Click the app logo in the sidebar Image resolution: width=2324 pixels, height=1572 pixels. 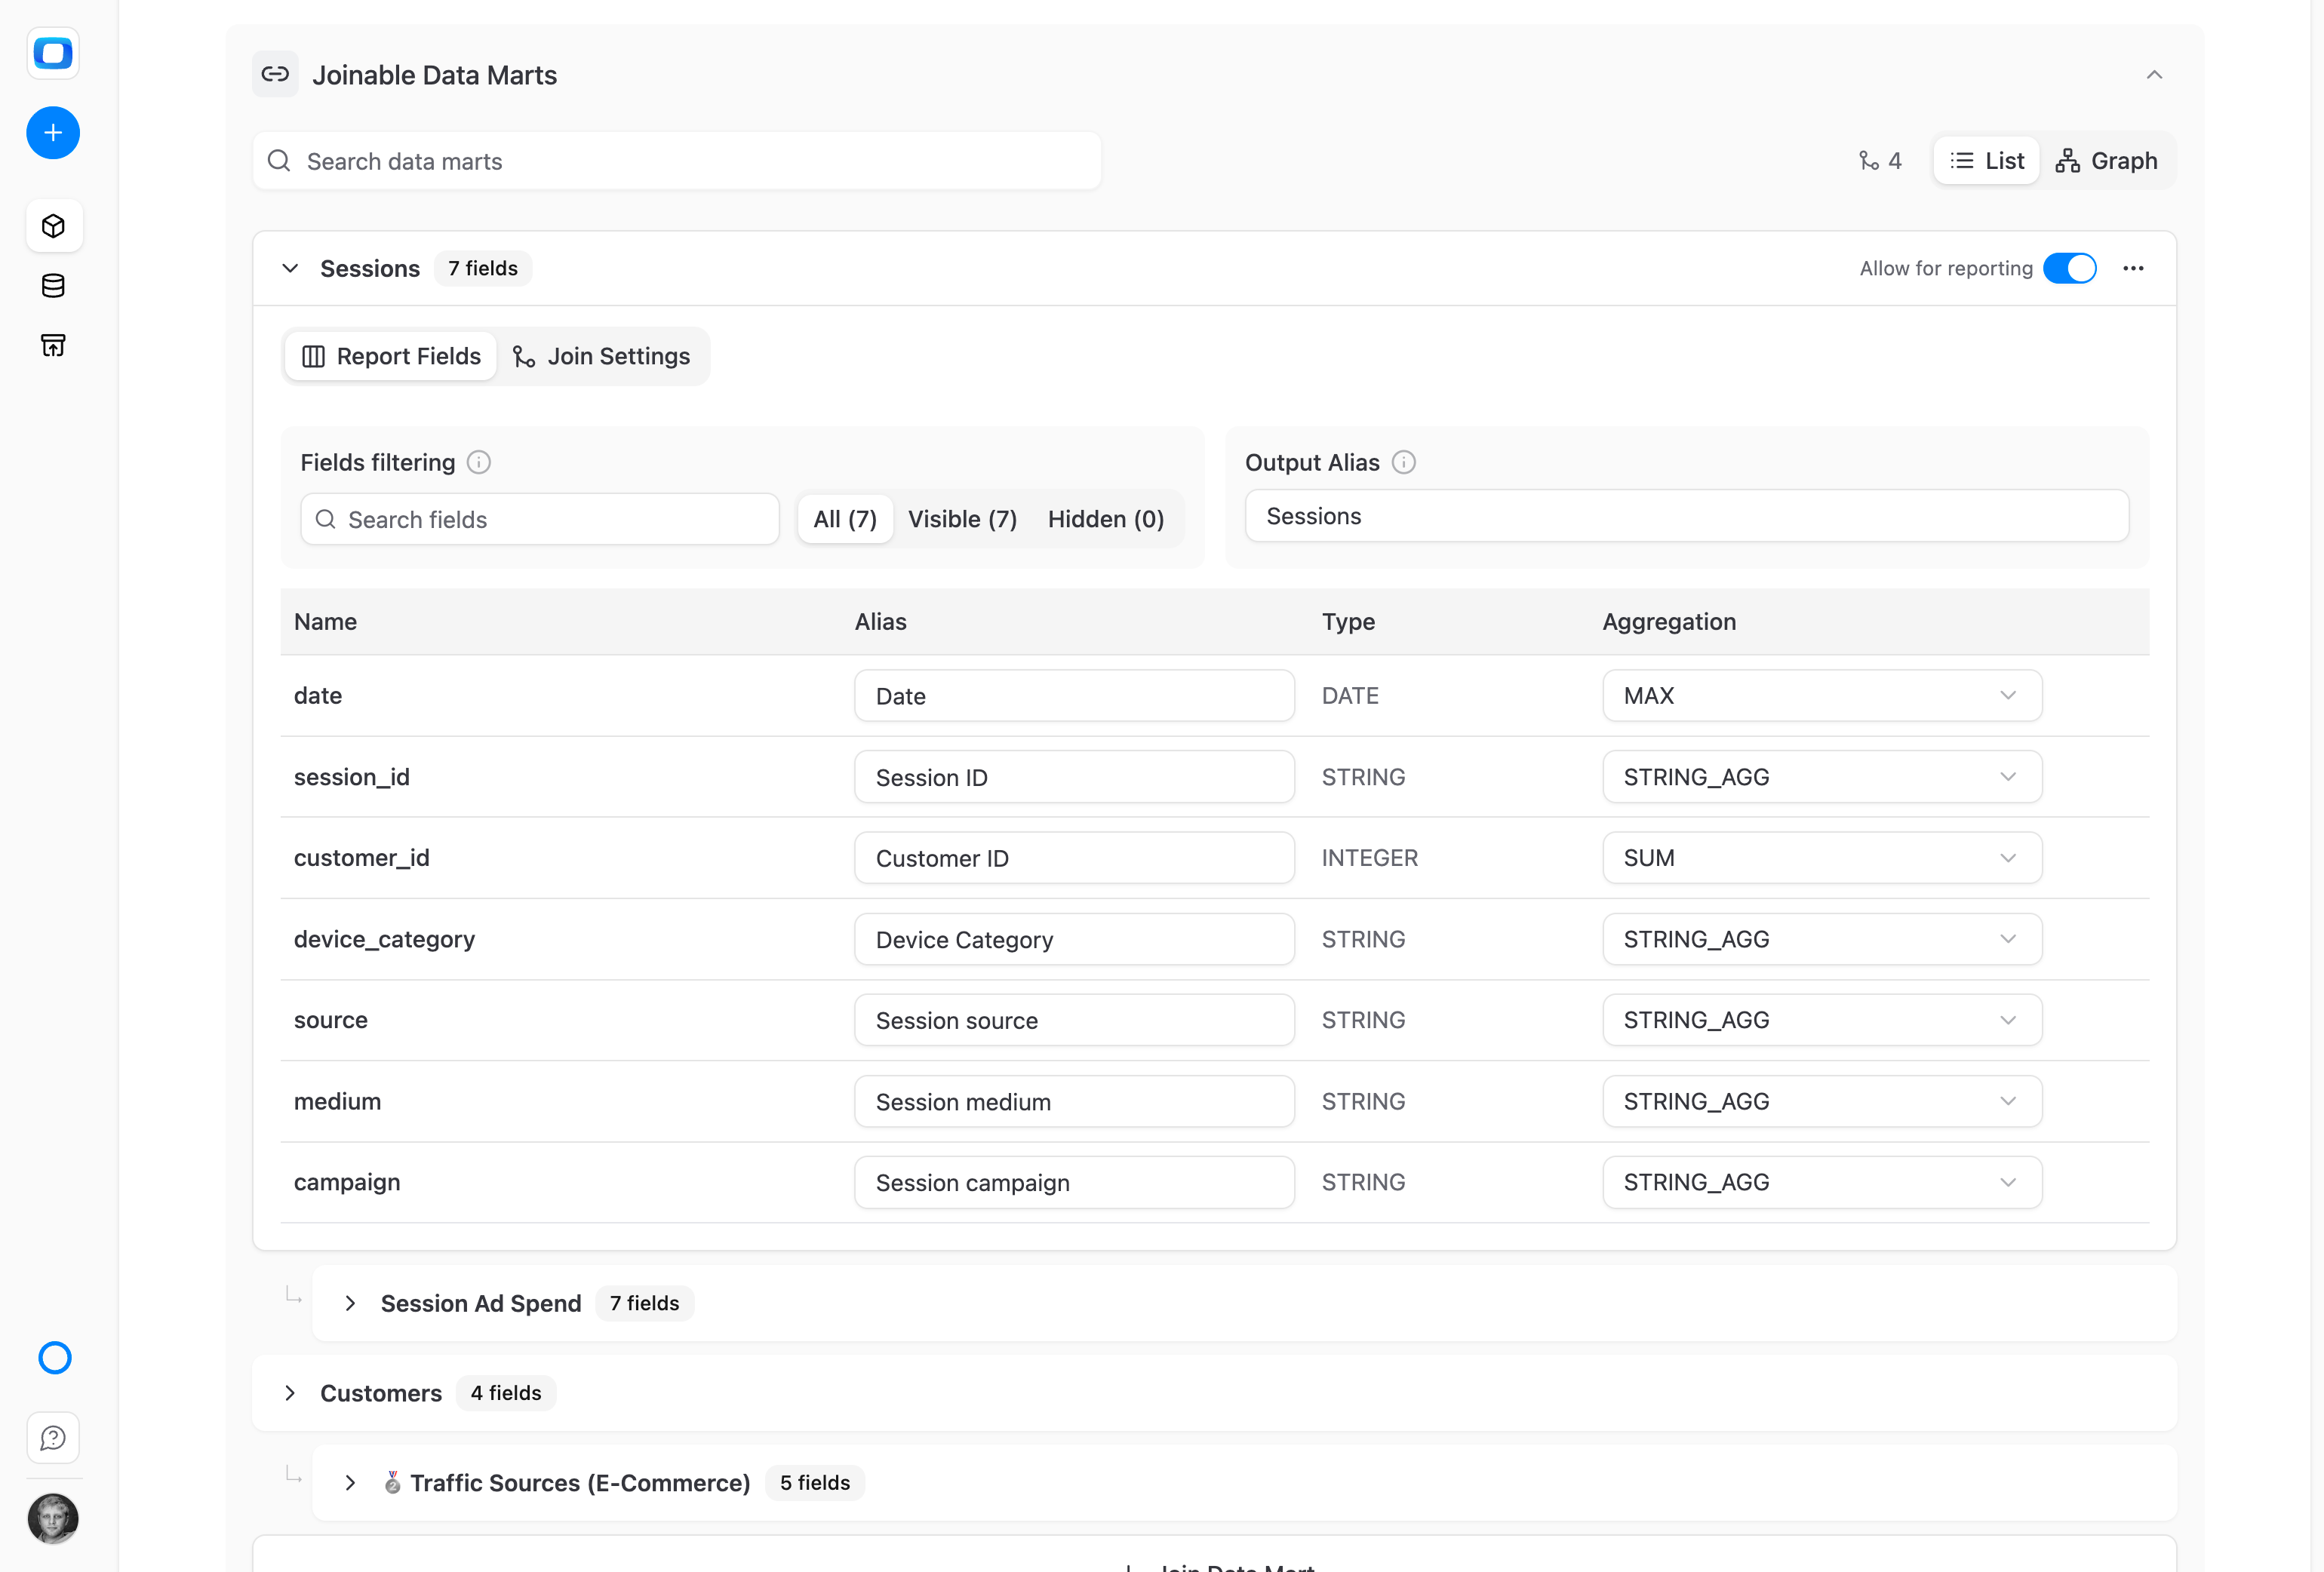pyautogui.click(x=53, y=52)
